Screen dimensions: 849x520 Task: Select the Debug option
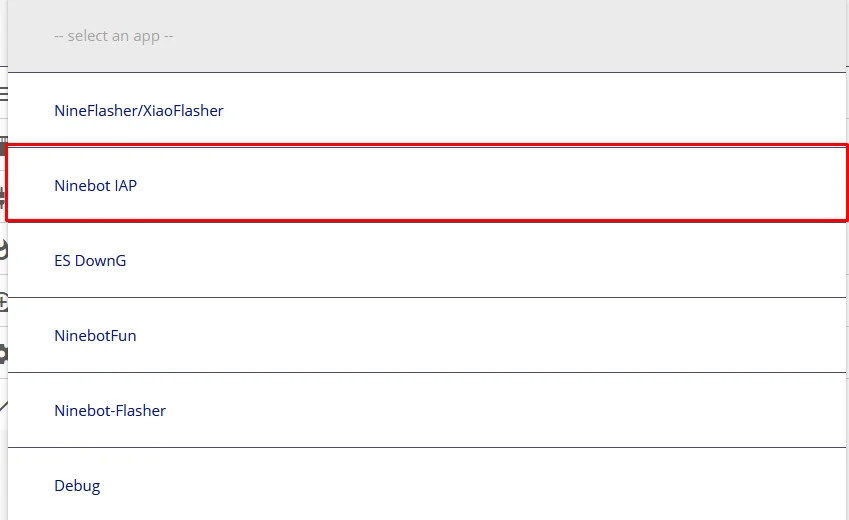tap(427, 485)
